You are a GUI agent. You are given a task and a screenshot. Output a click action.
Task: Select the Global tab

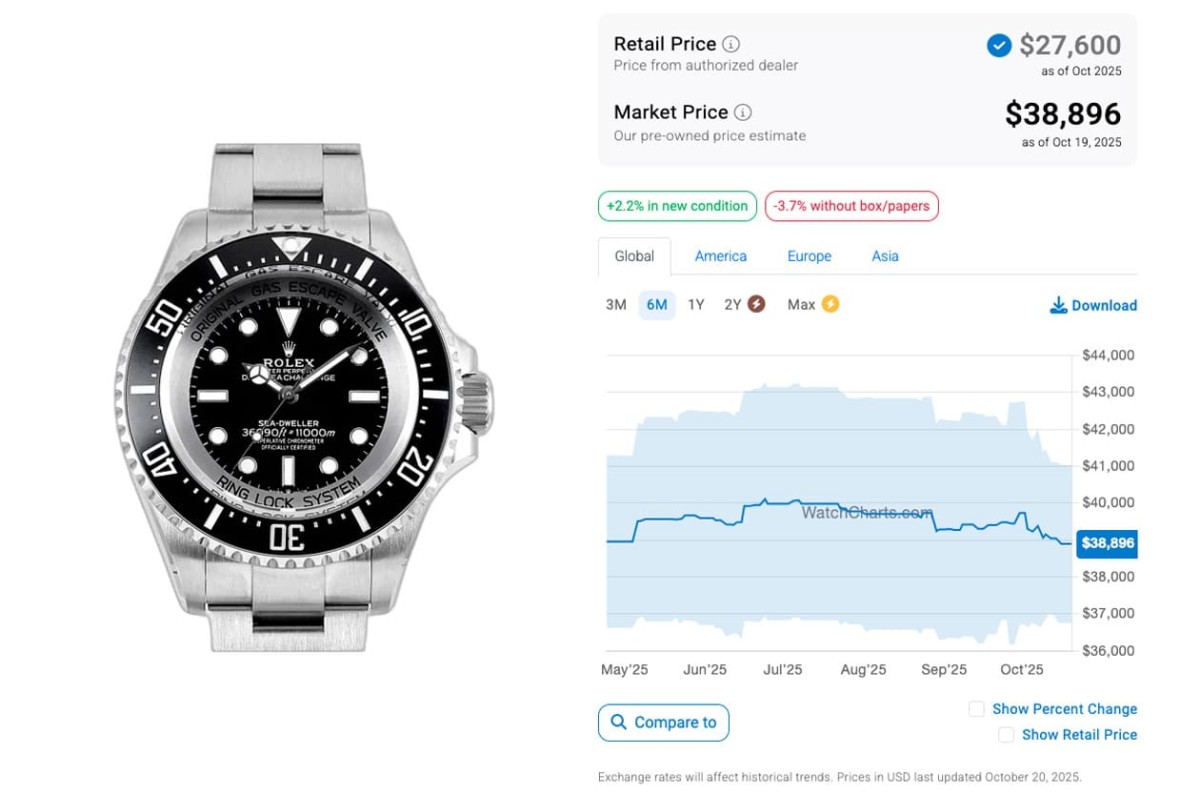[x=634, y=256]
